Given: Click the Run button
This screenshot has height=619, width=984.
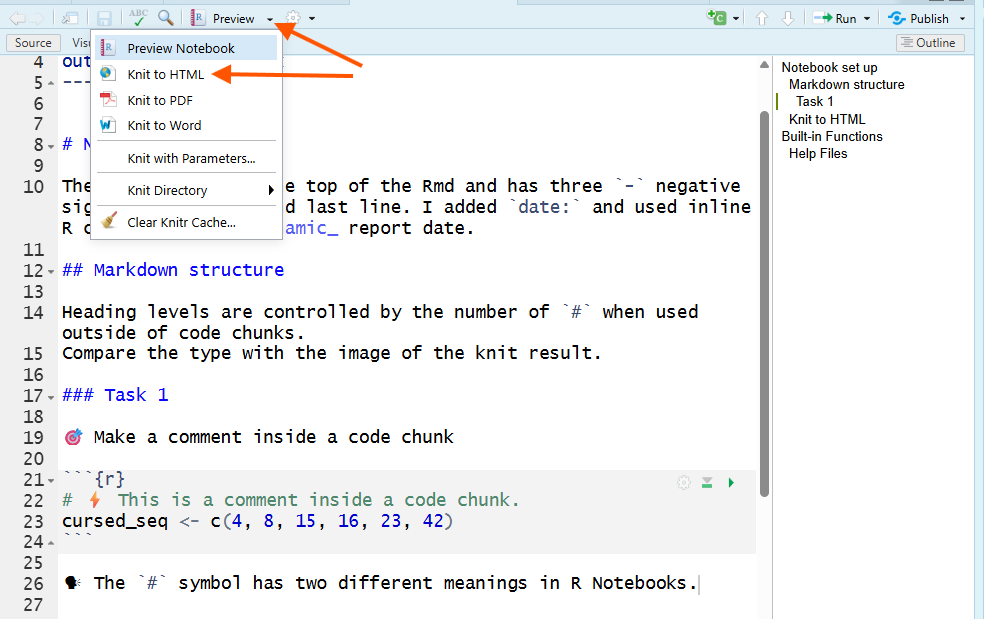Looking at the screenshot, I should click(x=835, y=18).
